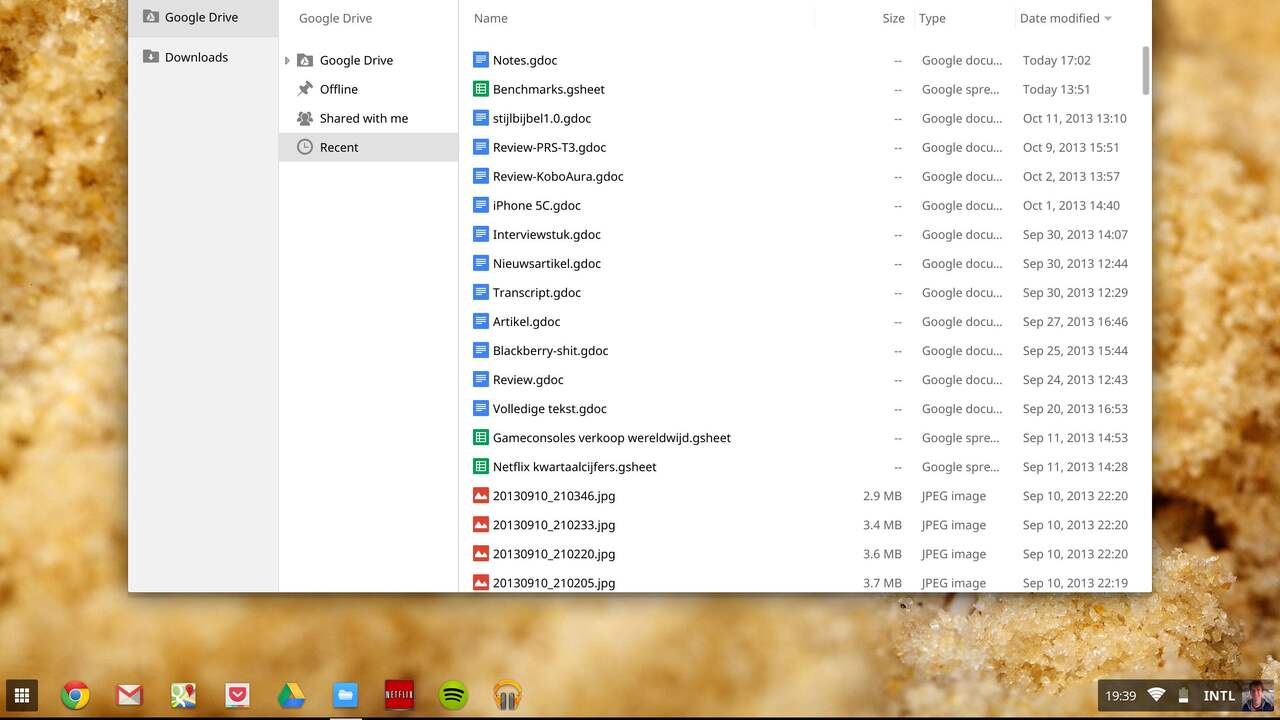The image size is (1280, 720).
Task: Open Gmail from the shelf
Action: pyautogui.click(x=130, y=695)
